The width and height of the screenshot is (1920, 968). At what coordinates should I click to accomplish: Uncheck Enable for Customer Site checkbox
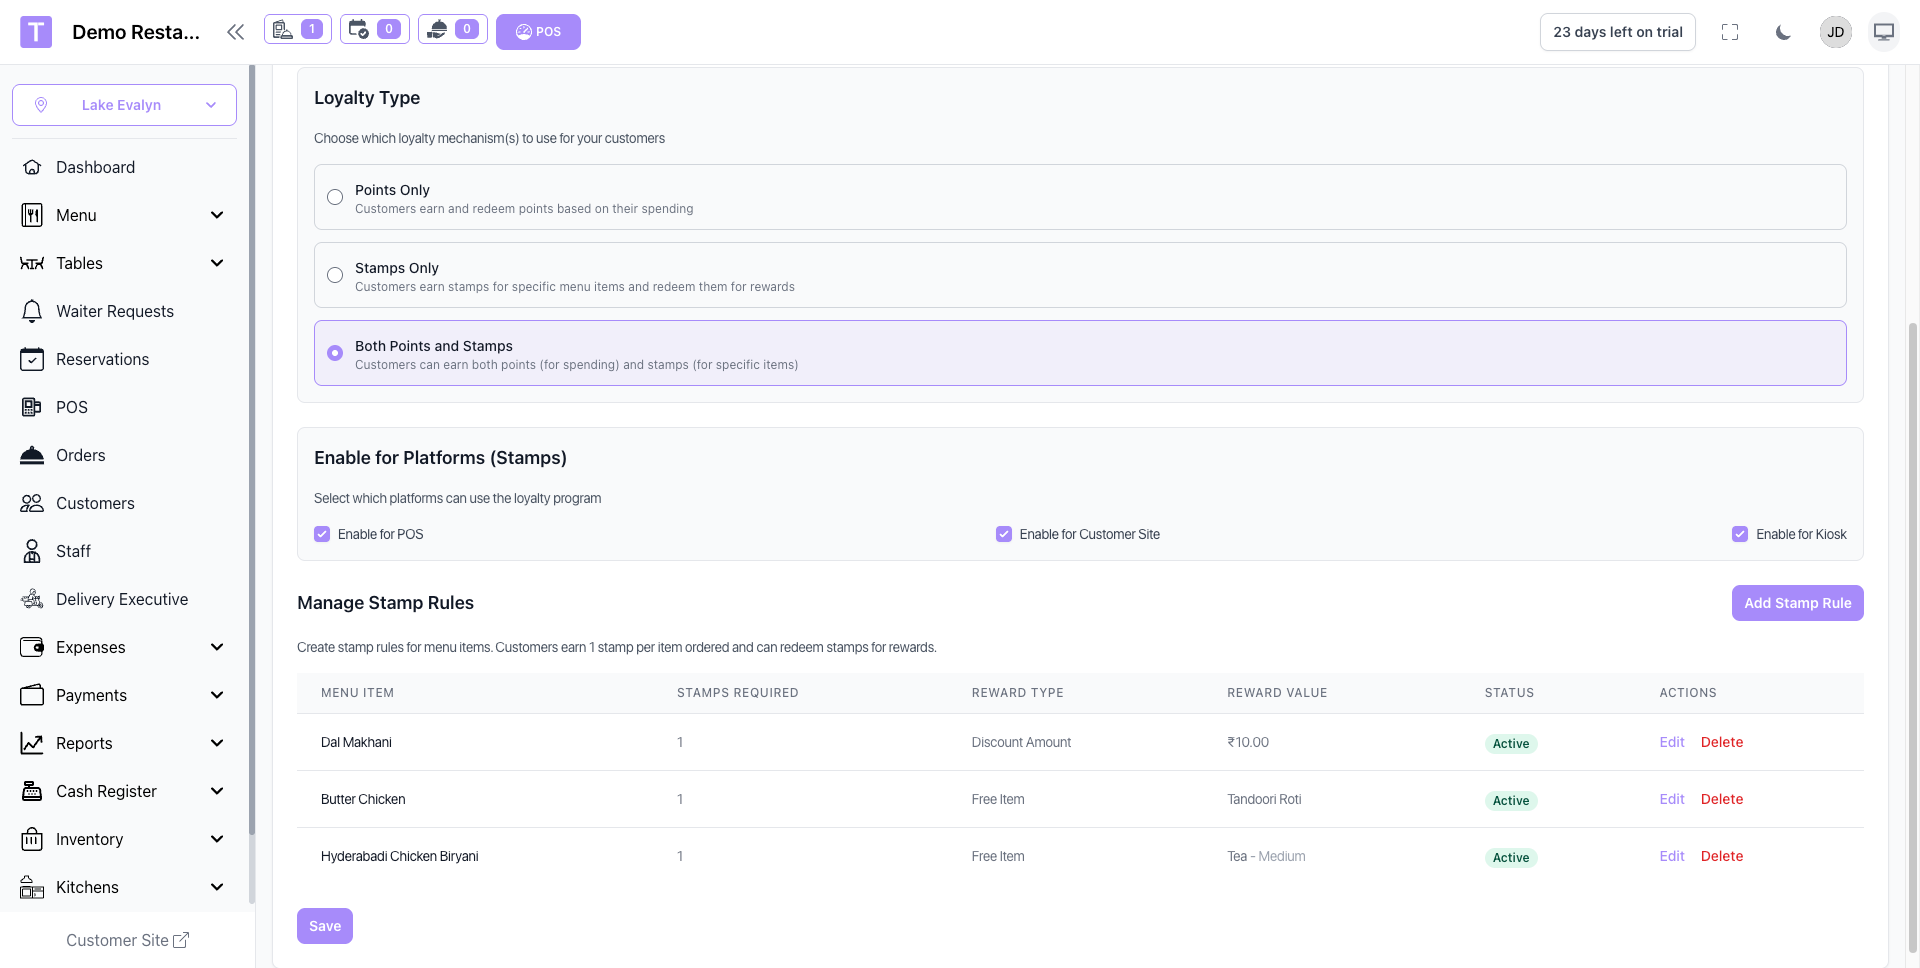[x=1004, y=534]
